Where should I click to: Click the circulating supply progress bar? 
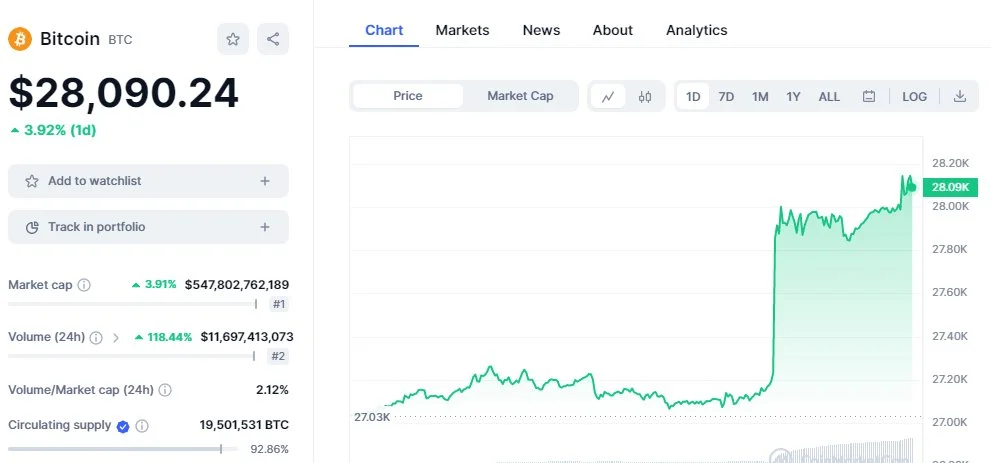[123, 449]
